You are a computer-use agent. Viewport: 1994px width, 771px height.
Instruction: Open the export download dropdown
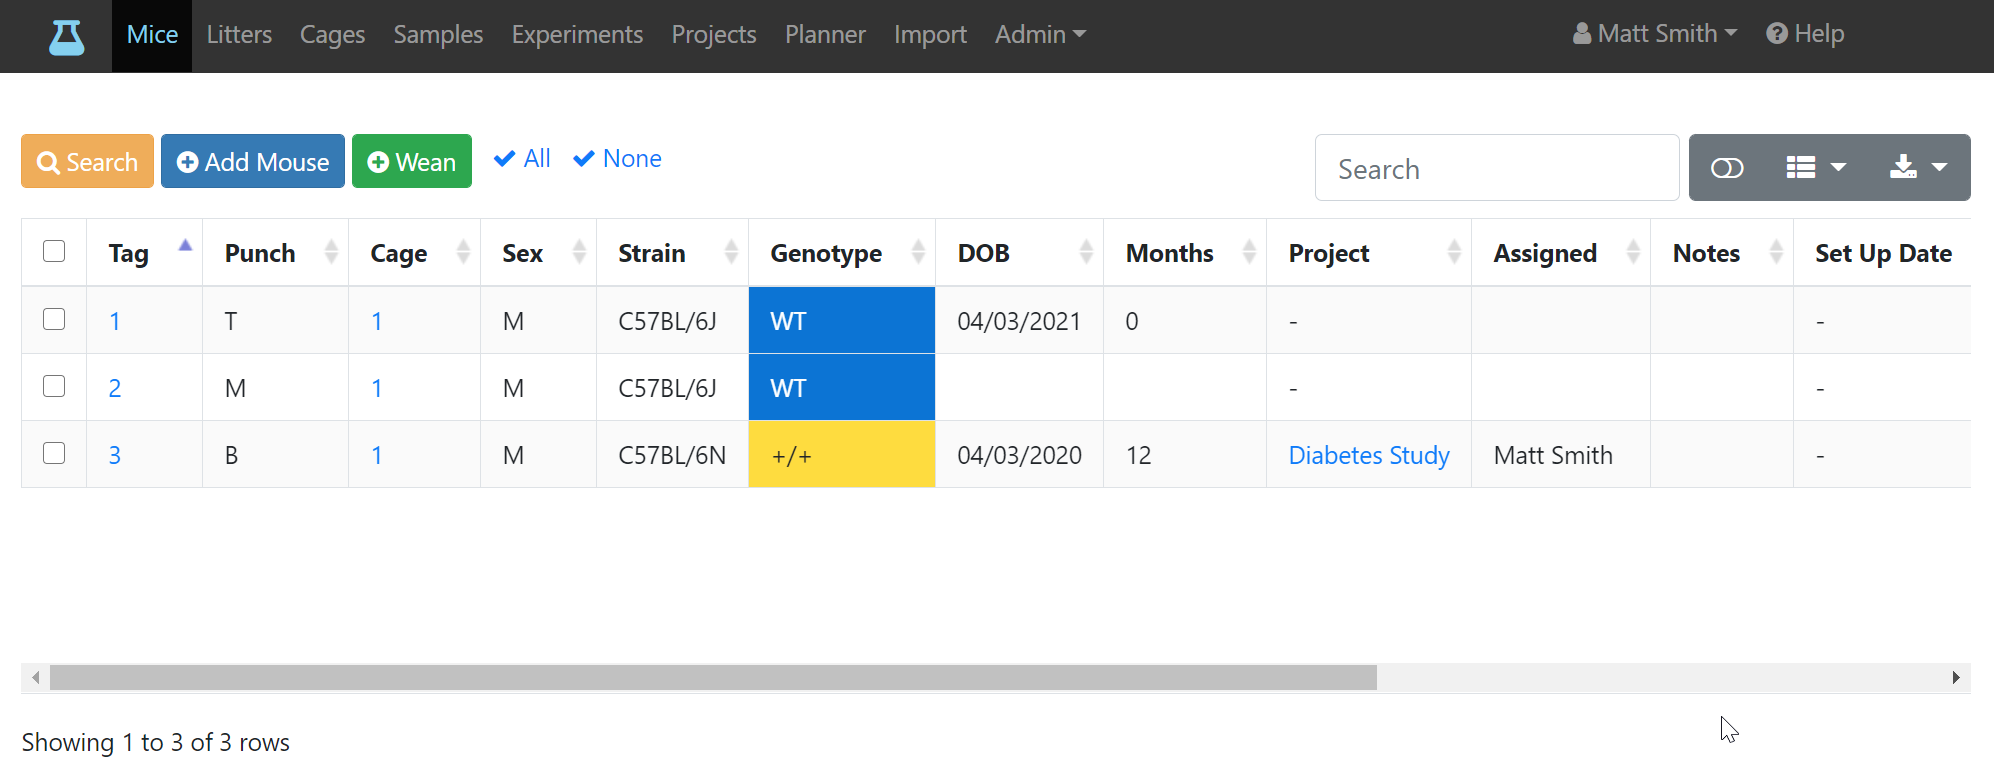[1918, 168]
